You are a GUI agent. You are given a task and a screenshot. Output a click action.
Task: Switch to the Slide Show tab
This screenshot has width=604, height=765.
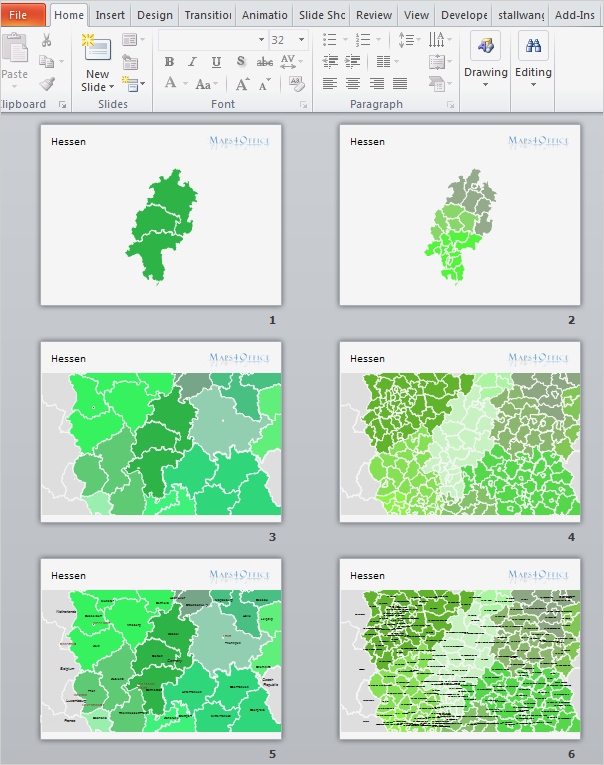(x=322, y=15)
